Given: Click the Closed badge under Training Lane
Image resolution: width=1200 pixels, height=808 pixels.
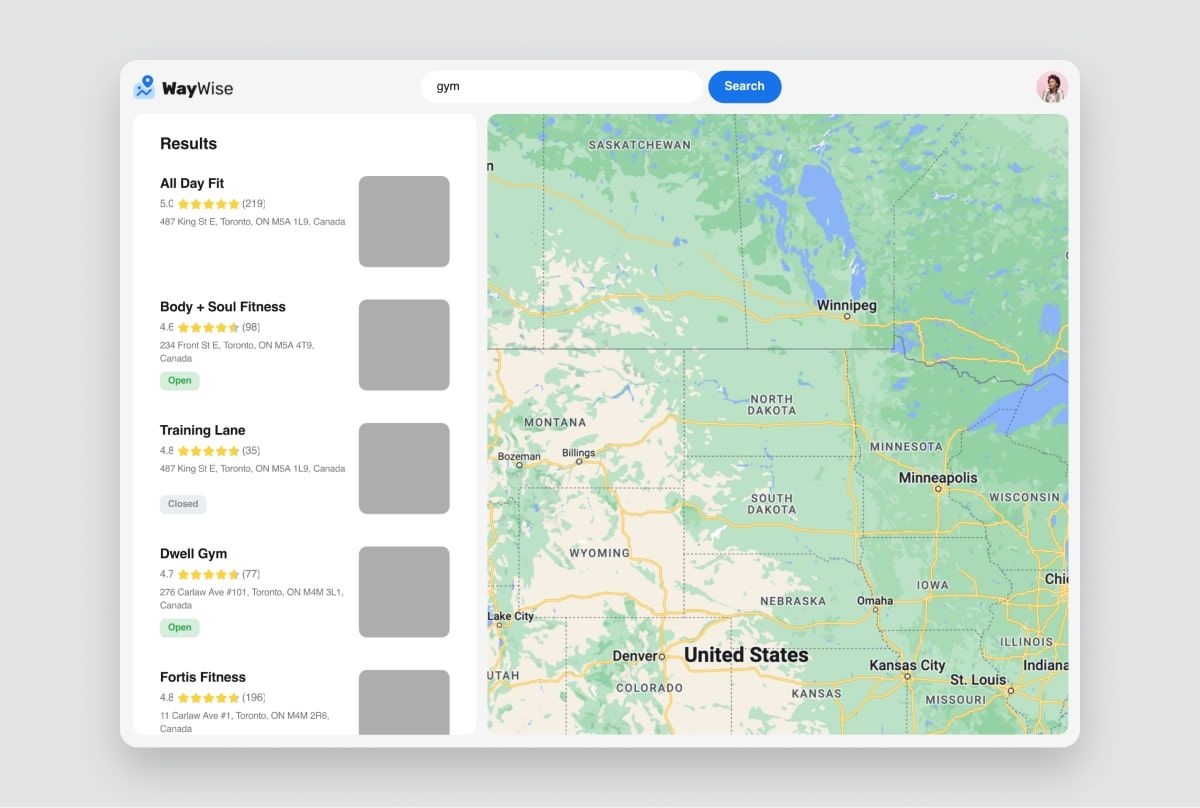Looking at the screenshot, I should click(x=183, y=504).
